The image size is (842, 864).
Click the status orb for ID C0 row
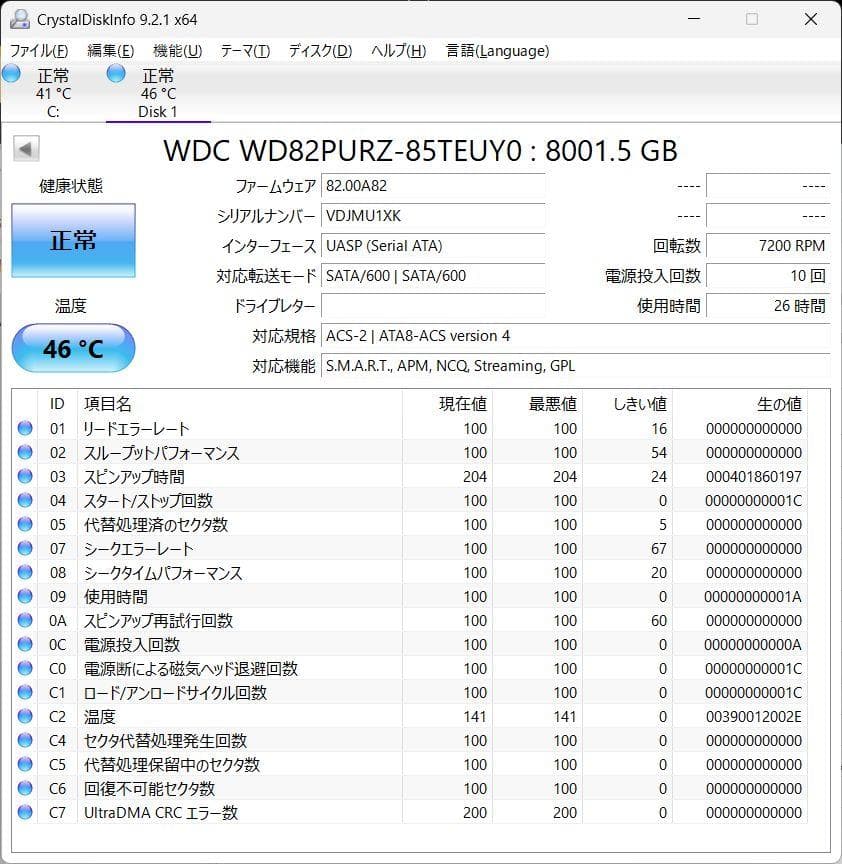tap(25, 668)
